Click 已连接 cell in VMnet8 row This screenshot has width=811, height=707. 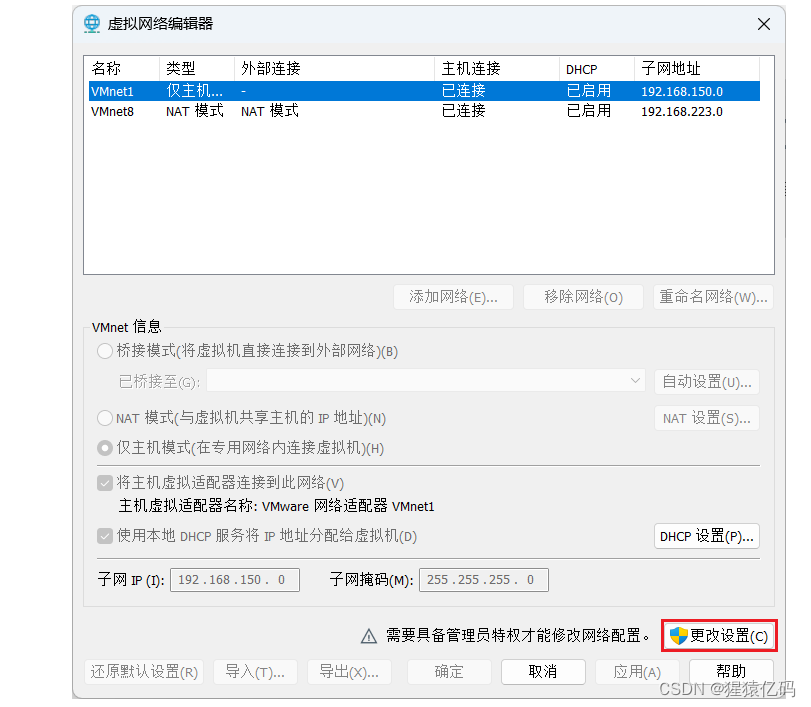[463, 111]
